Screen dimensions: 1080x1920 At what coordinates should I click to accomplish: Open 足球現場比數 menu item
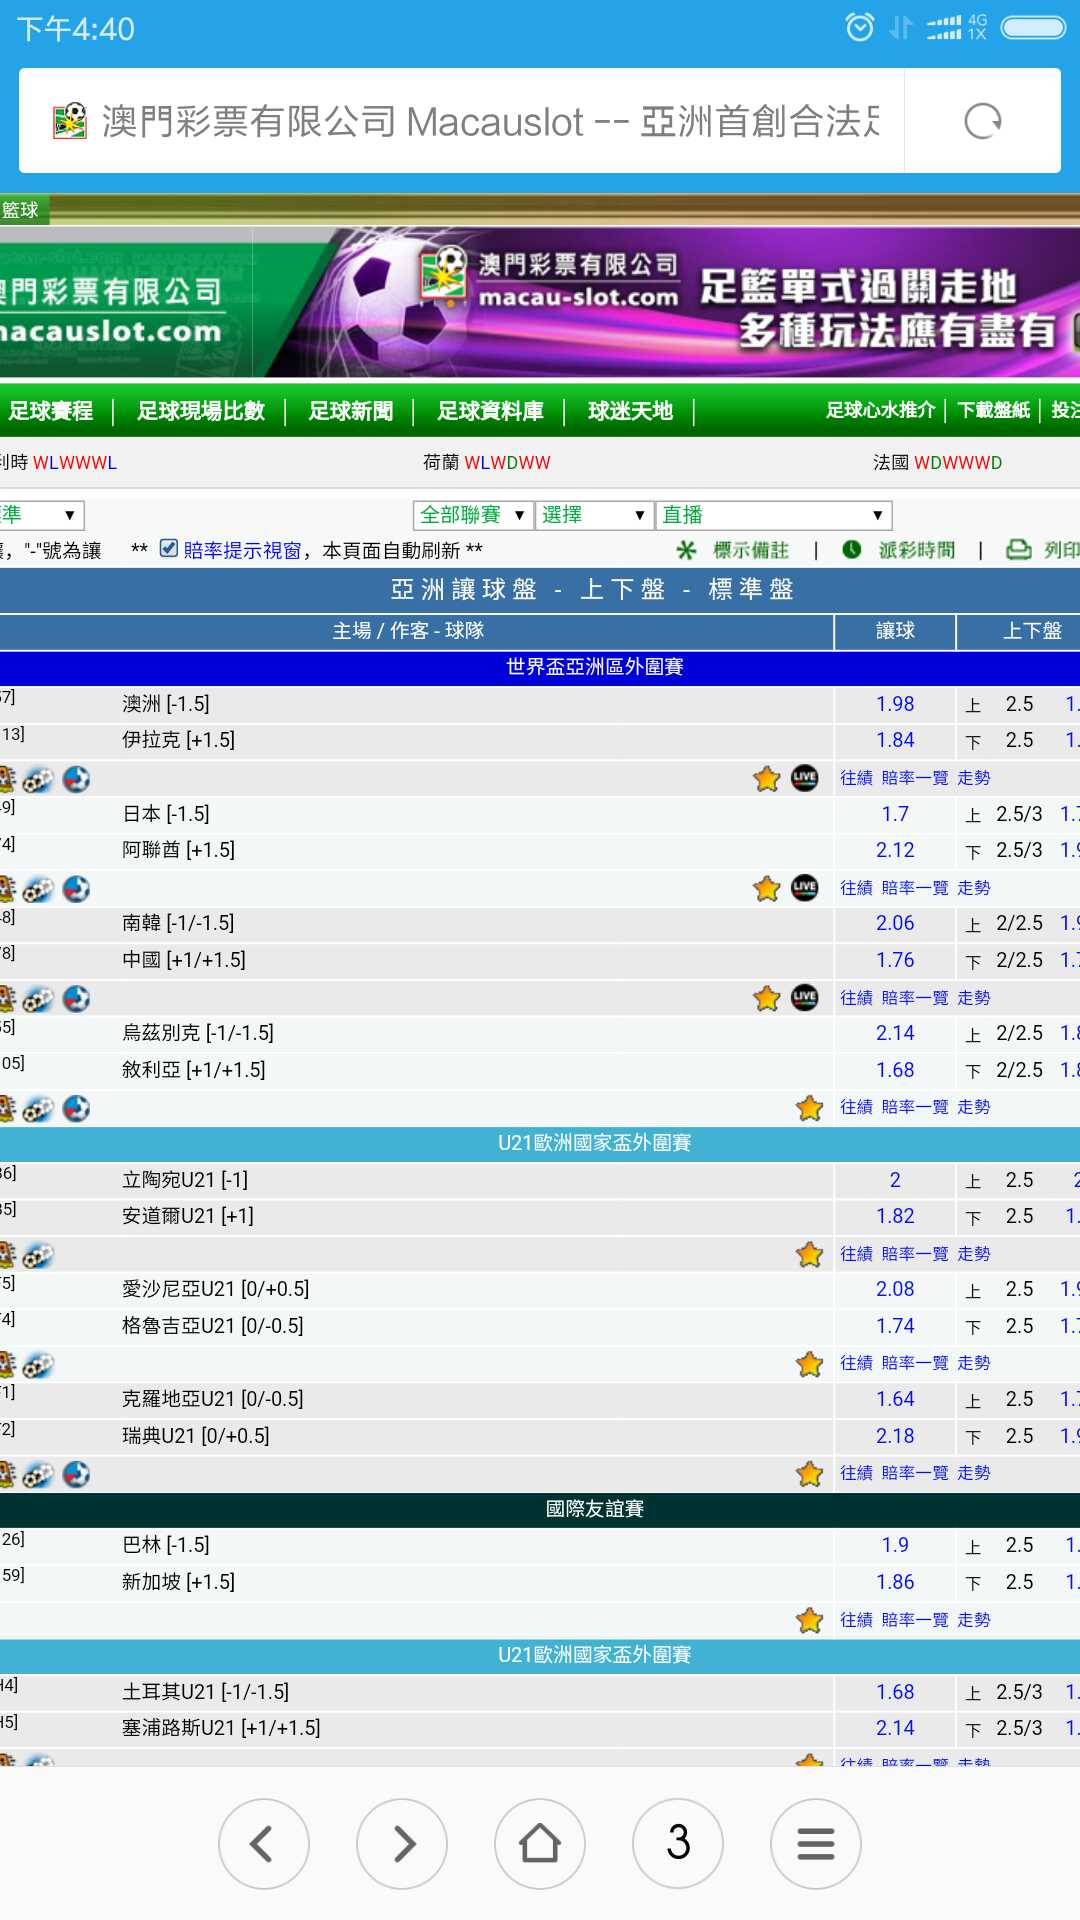(201, 411)
